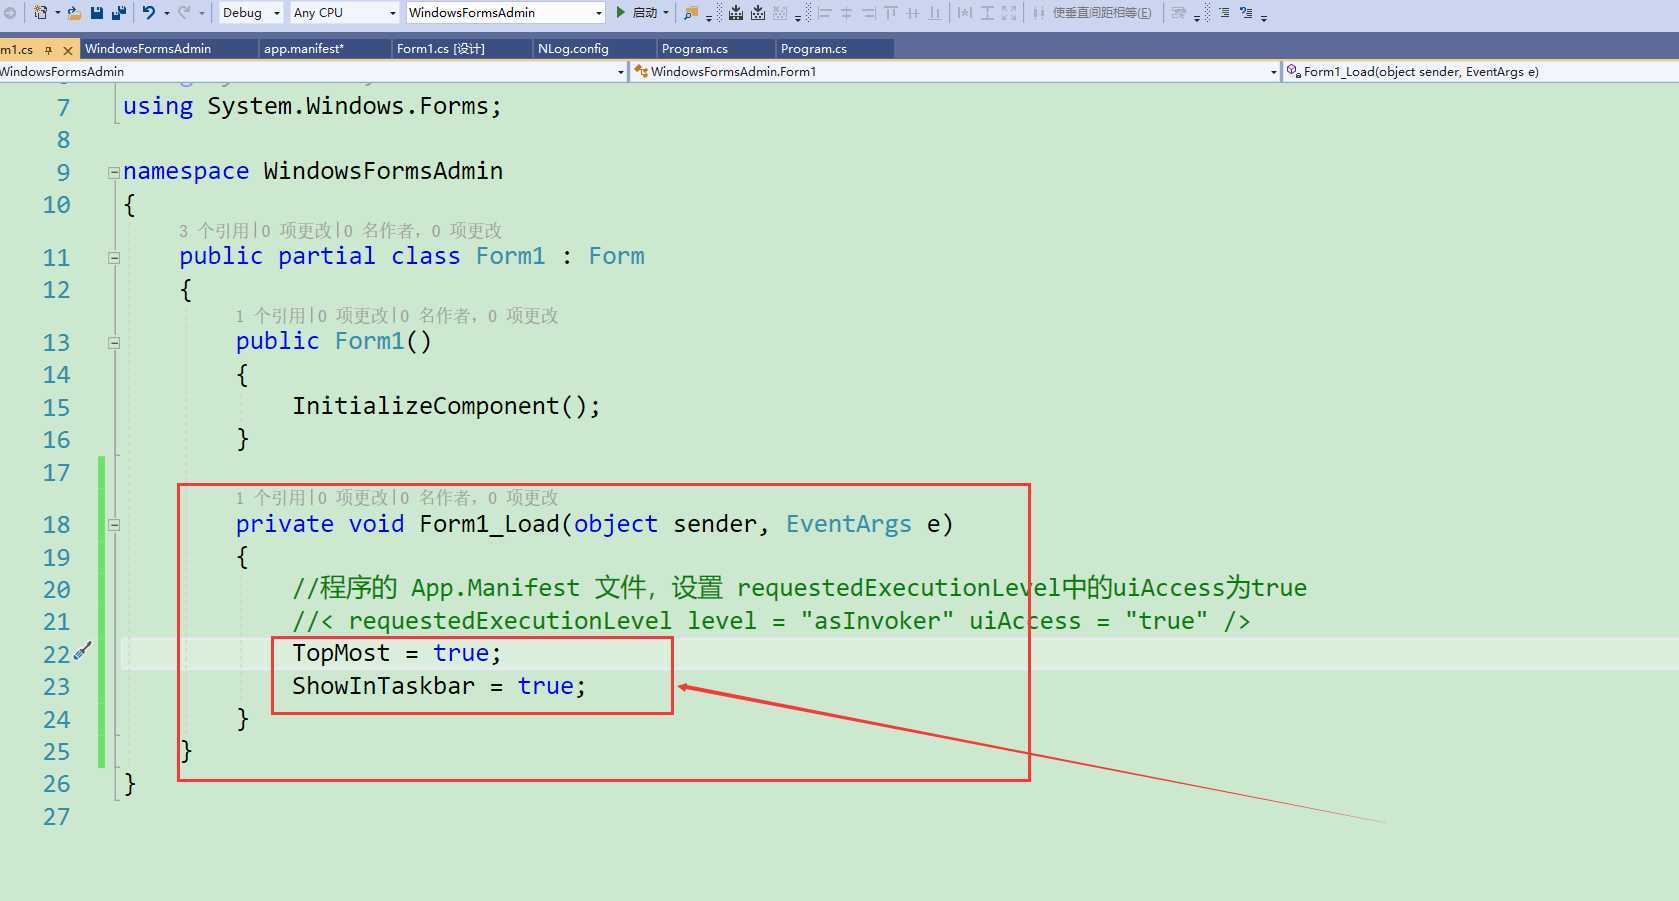Click the Make Same Height icon
Screen dimensions: 1679x901
[987, 13]
